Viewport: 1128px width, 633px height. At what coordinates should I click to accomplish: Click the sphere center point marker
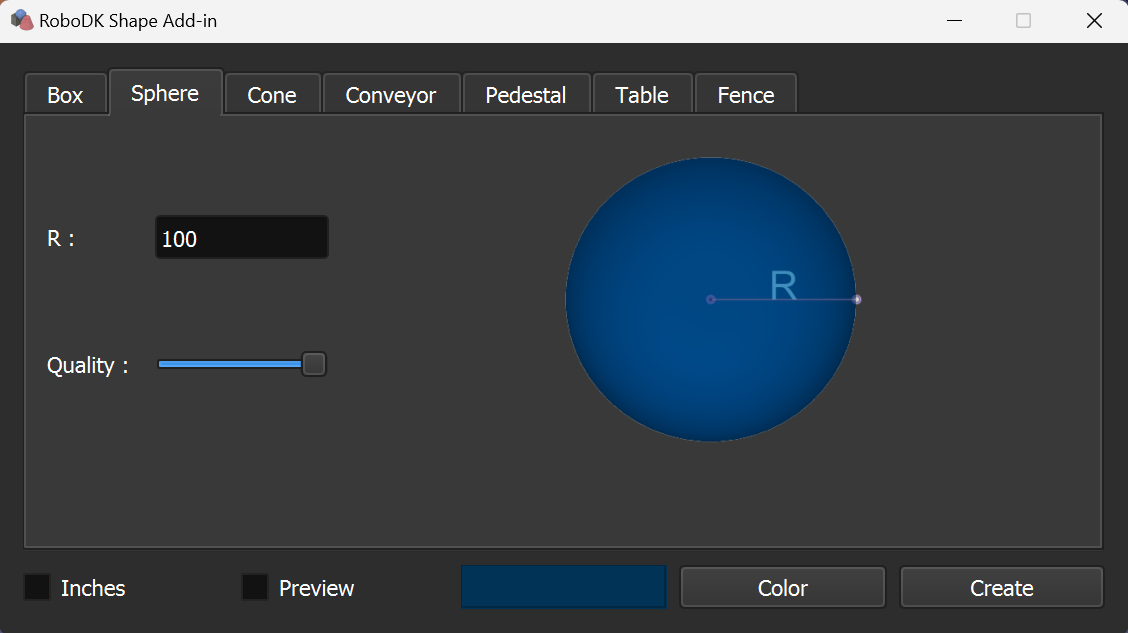pos(711,299)
